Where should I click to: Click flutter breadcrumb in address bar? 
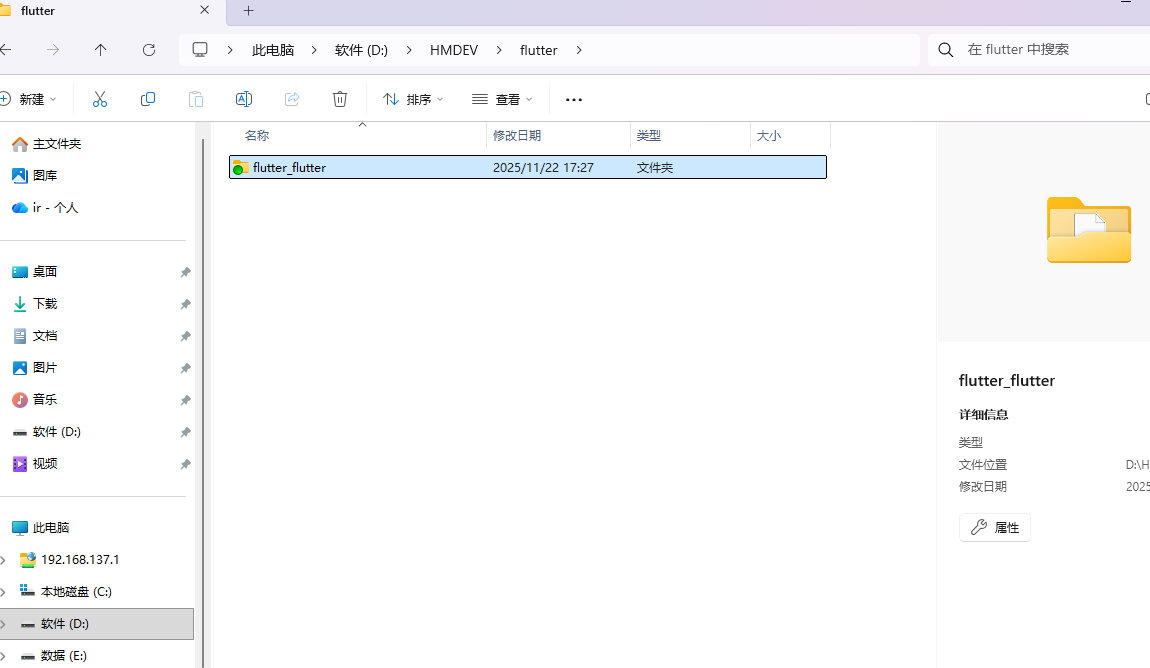pyautogui.click(x=538, y=50)
